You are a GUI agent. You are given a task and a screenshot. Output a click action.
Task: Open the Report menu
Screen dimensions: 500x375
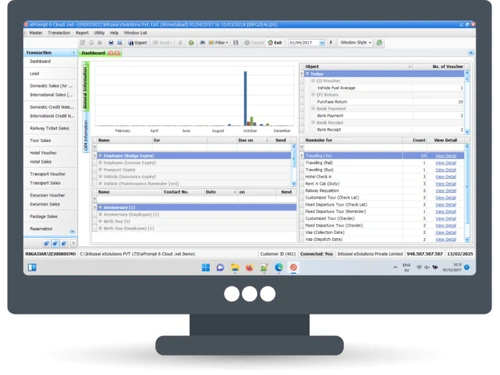click(82, 33)
